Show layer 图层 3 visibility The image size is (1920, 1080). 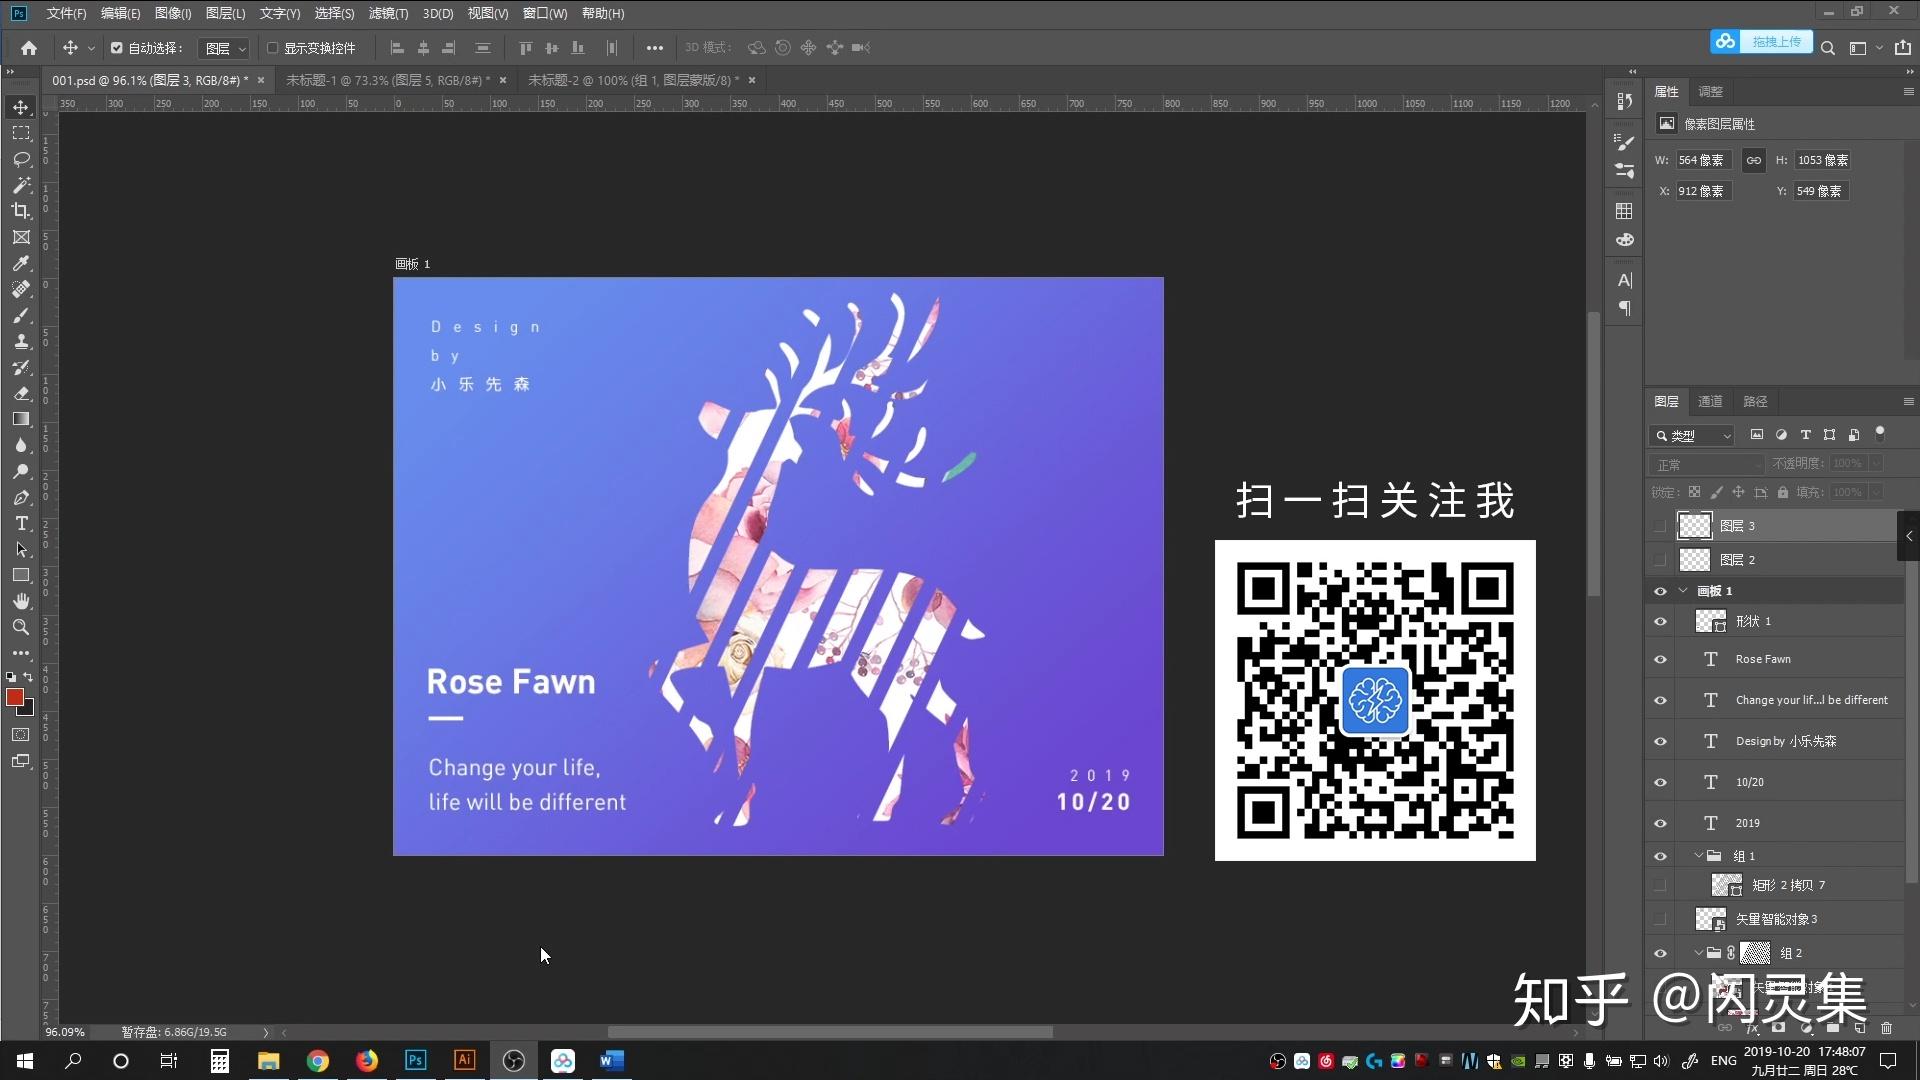coord(1660,525)
